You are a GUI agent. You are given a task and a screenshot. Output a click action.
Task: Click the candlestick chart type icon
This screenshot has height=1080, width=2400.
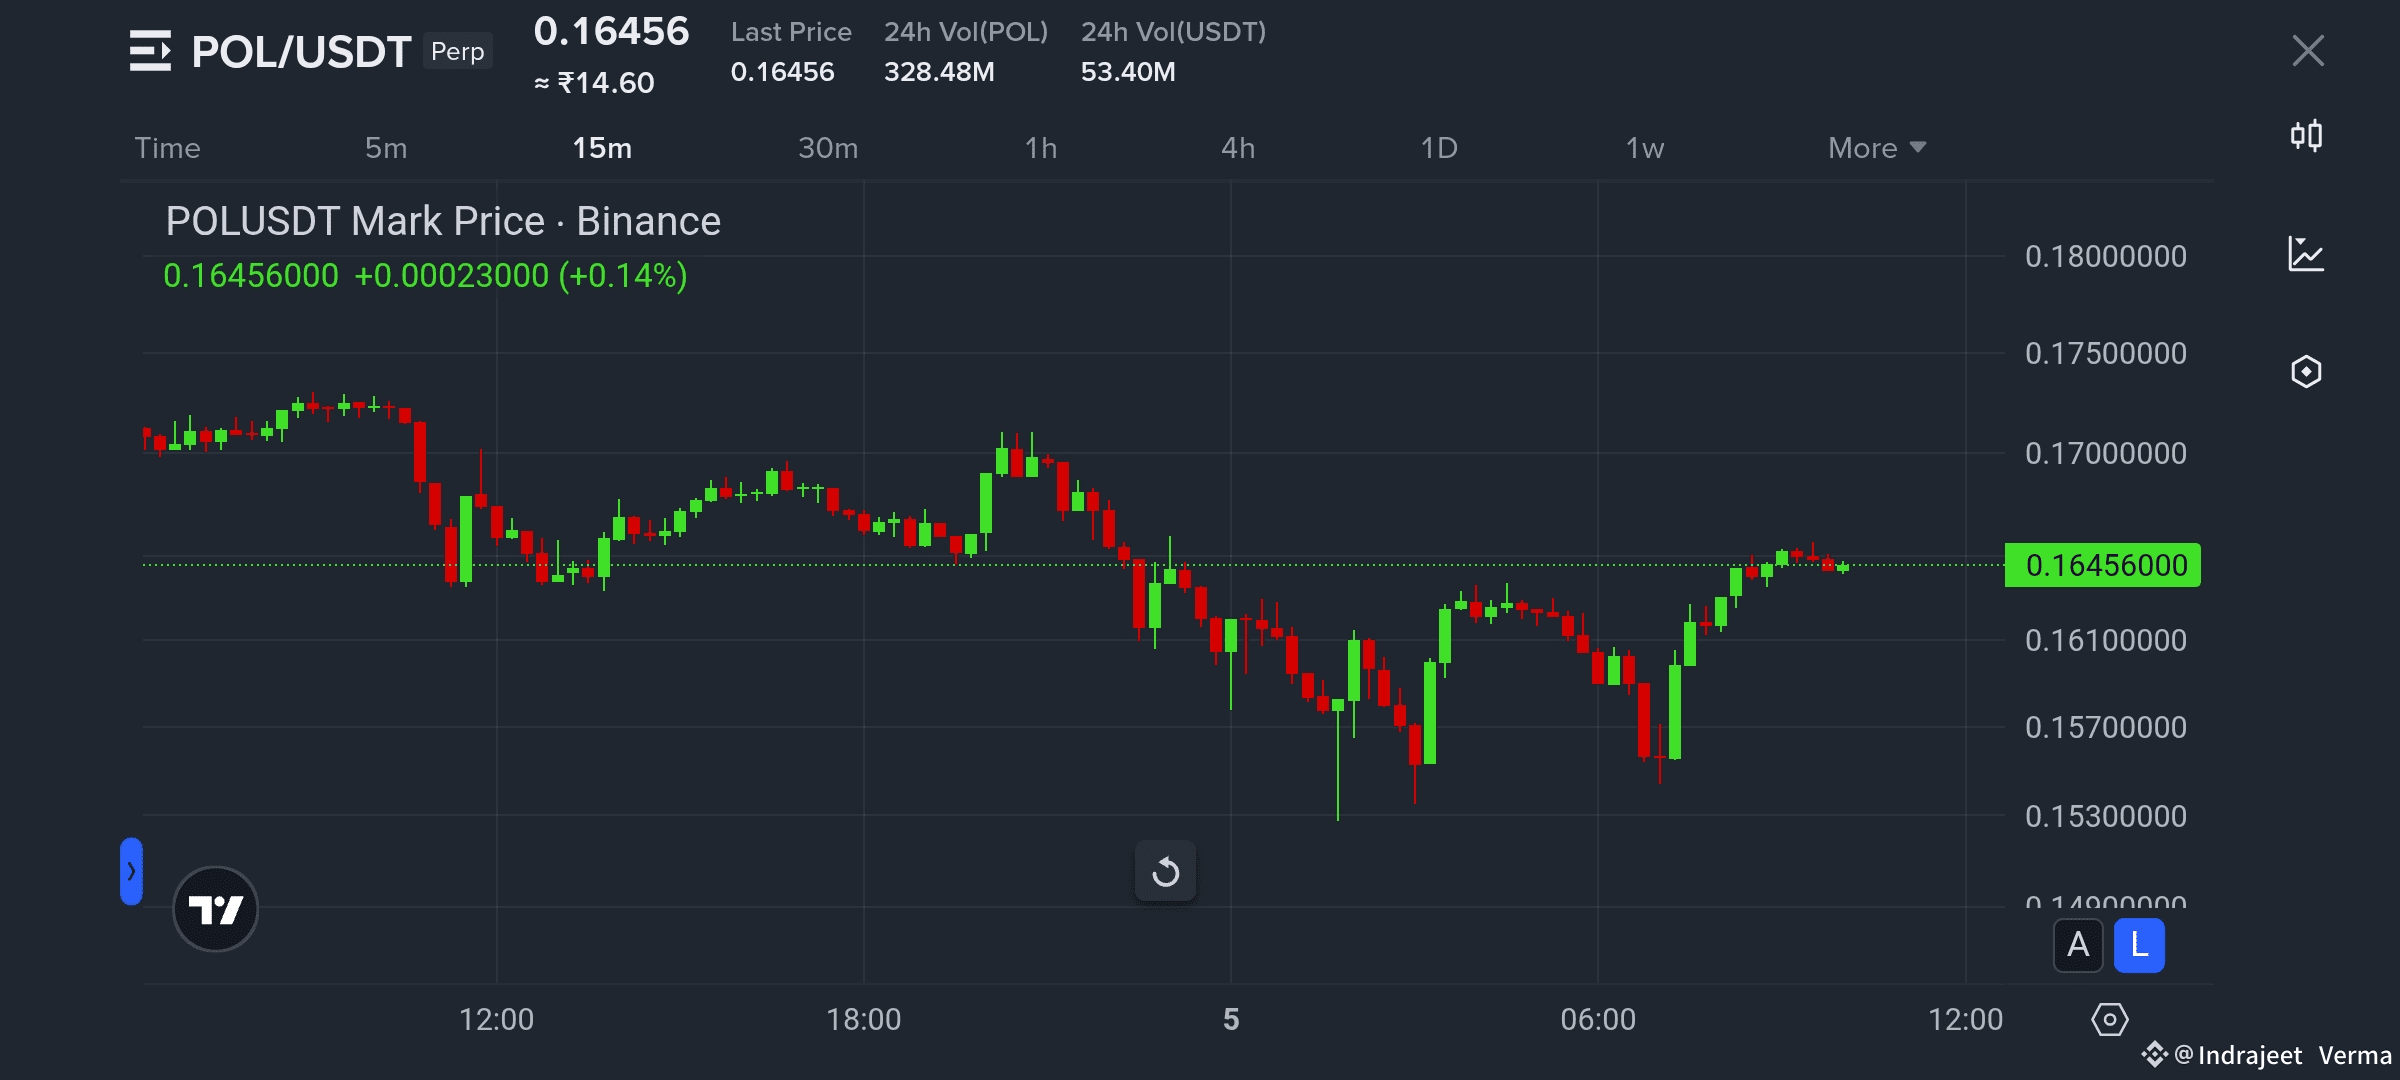[x=2306, y=136]
